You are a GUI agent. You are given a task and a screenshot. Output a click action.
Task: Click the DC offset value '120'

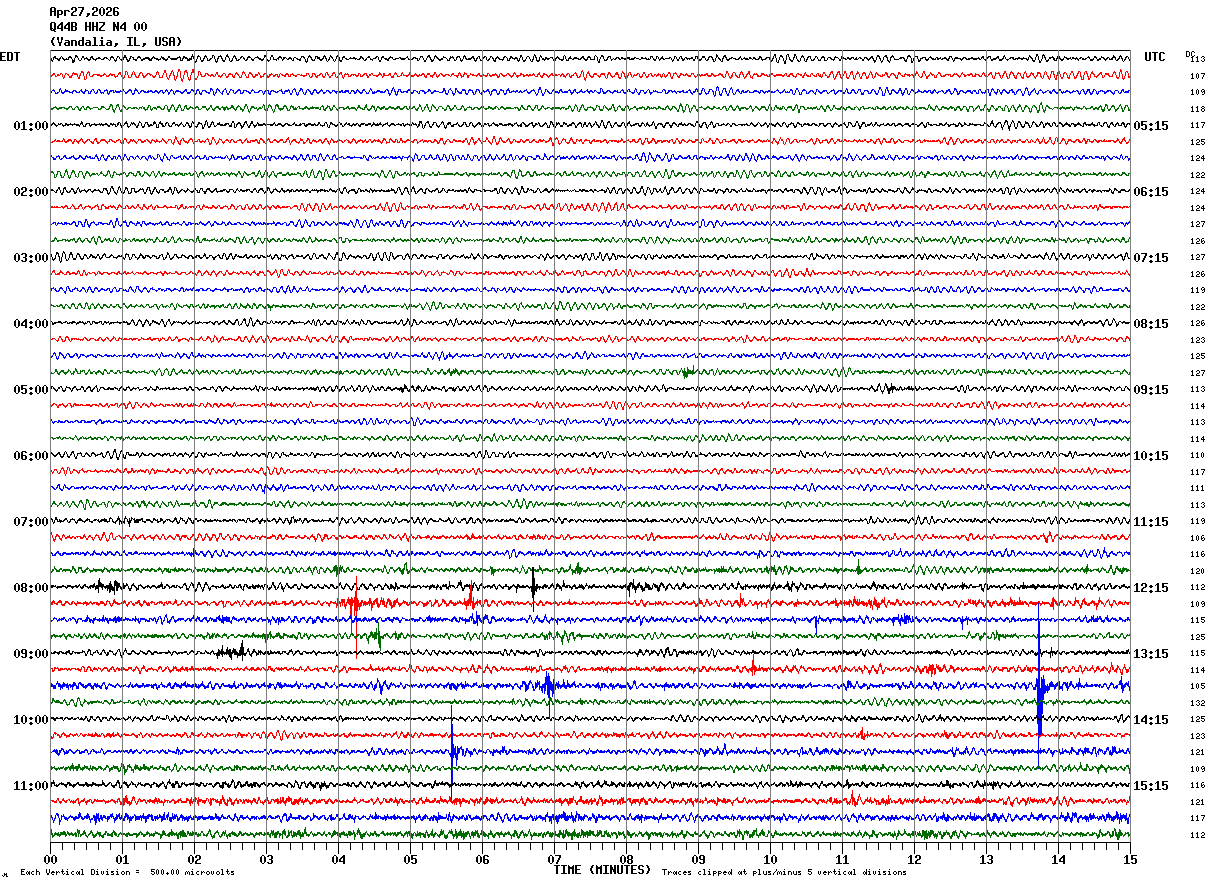point(1197,571)
